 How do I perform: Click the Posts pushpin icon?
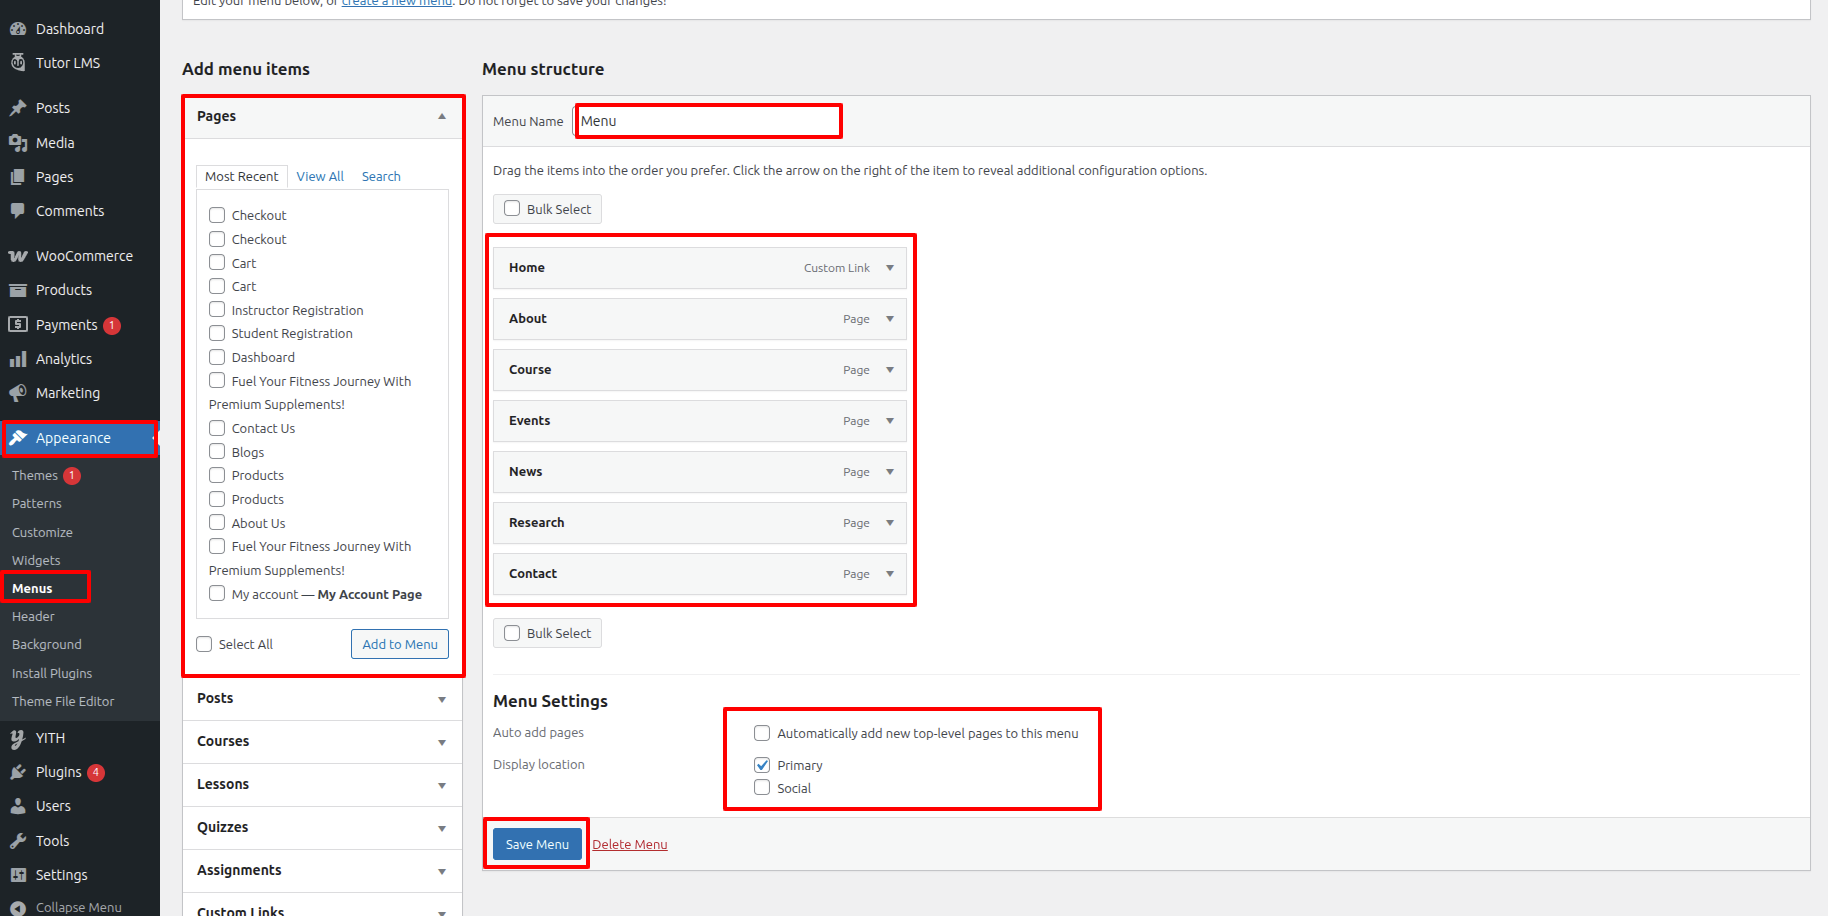point(18,108)
